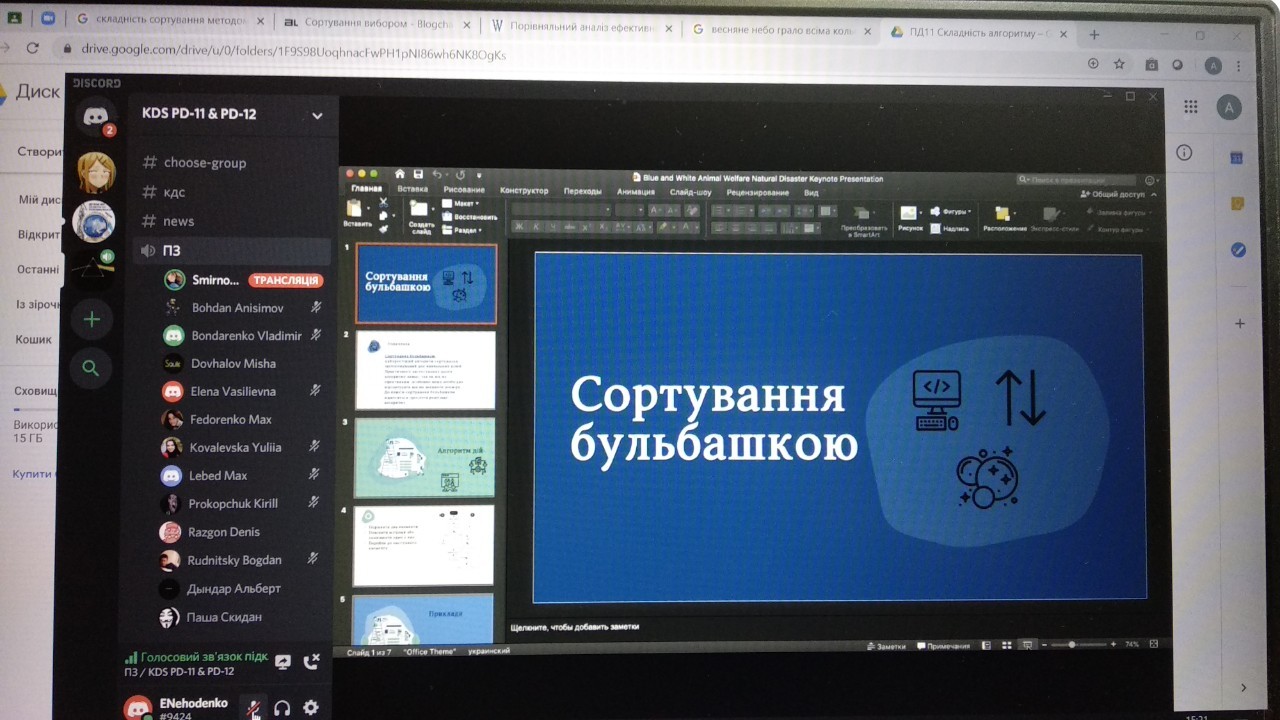The width and height of the screenshot is (1280, 720).
Task: Open the Фигуры shapes dropdown
Action: [x=949, y=211]
